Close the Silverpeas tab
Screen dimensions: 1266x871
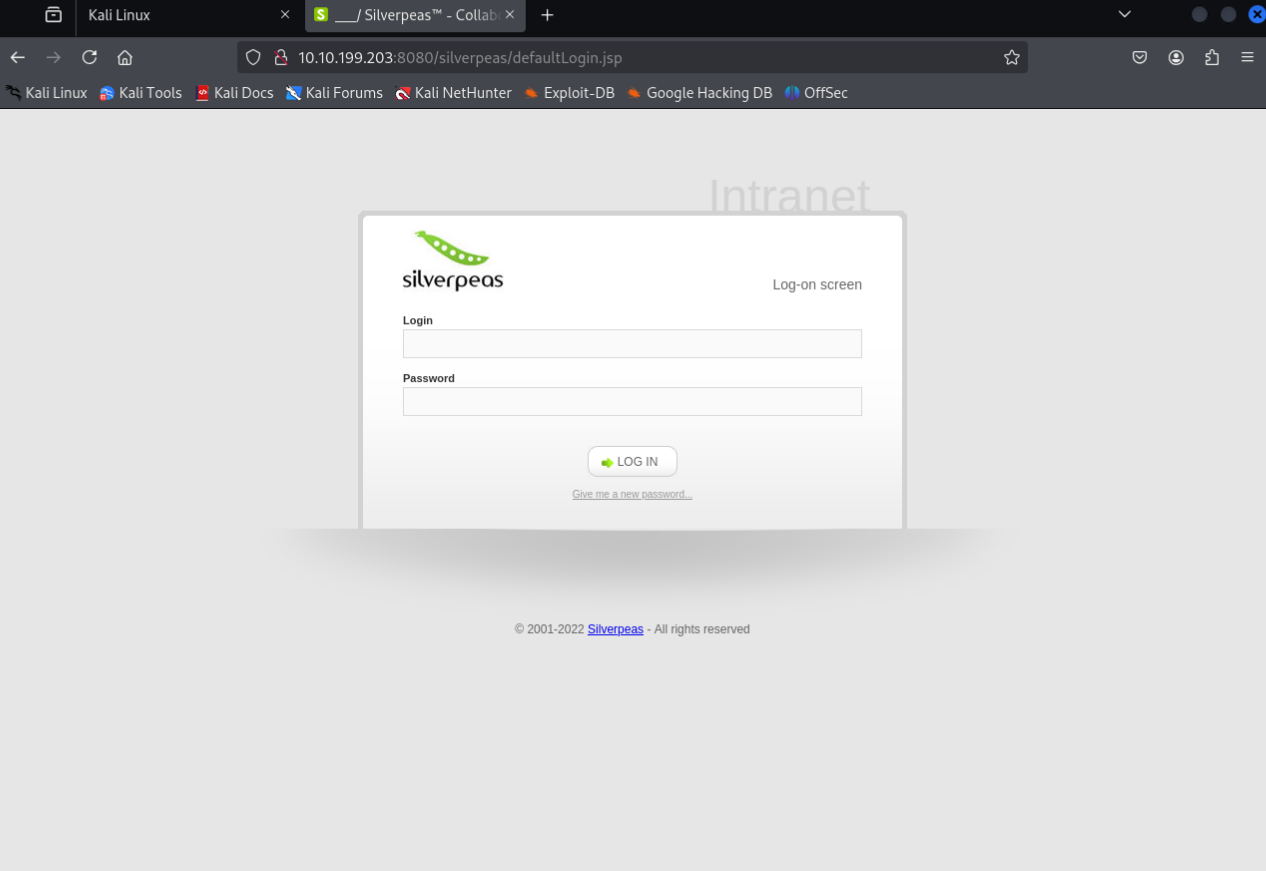pos(510,15)
